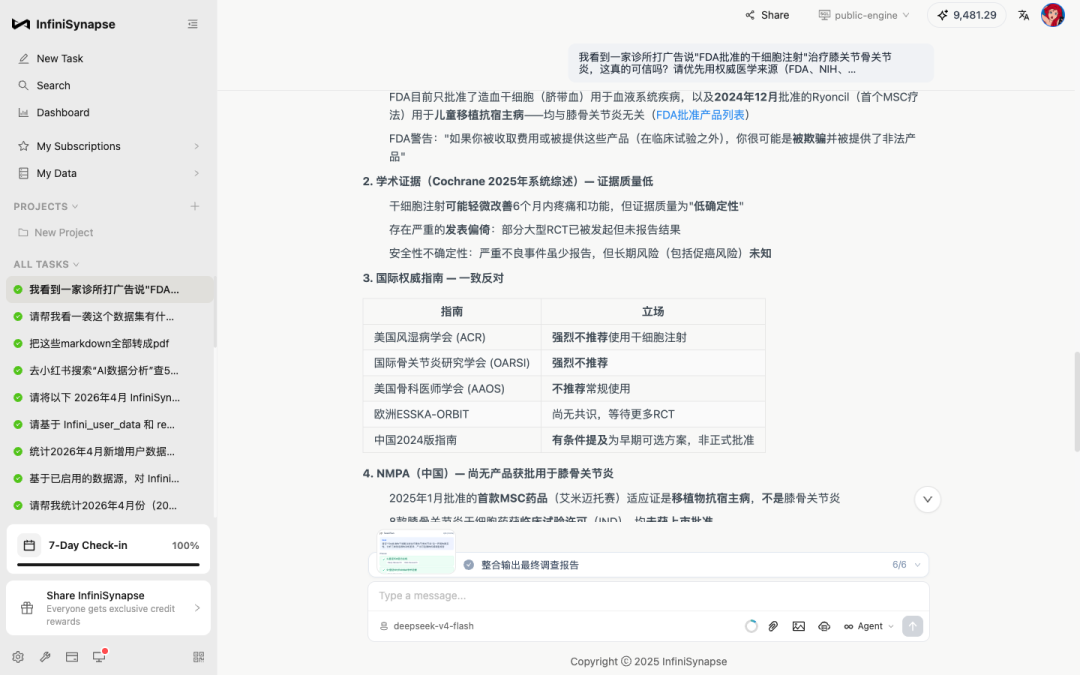This screenshot has height=675, width=1080.
Task: Open the 9,481.29 credits balance
Action: point(966,15)
